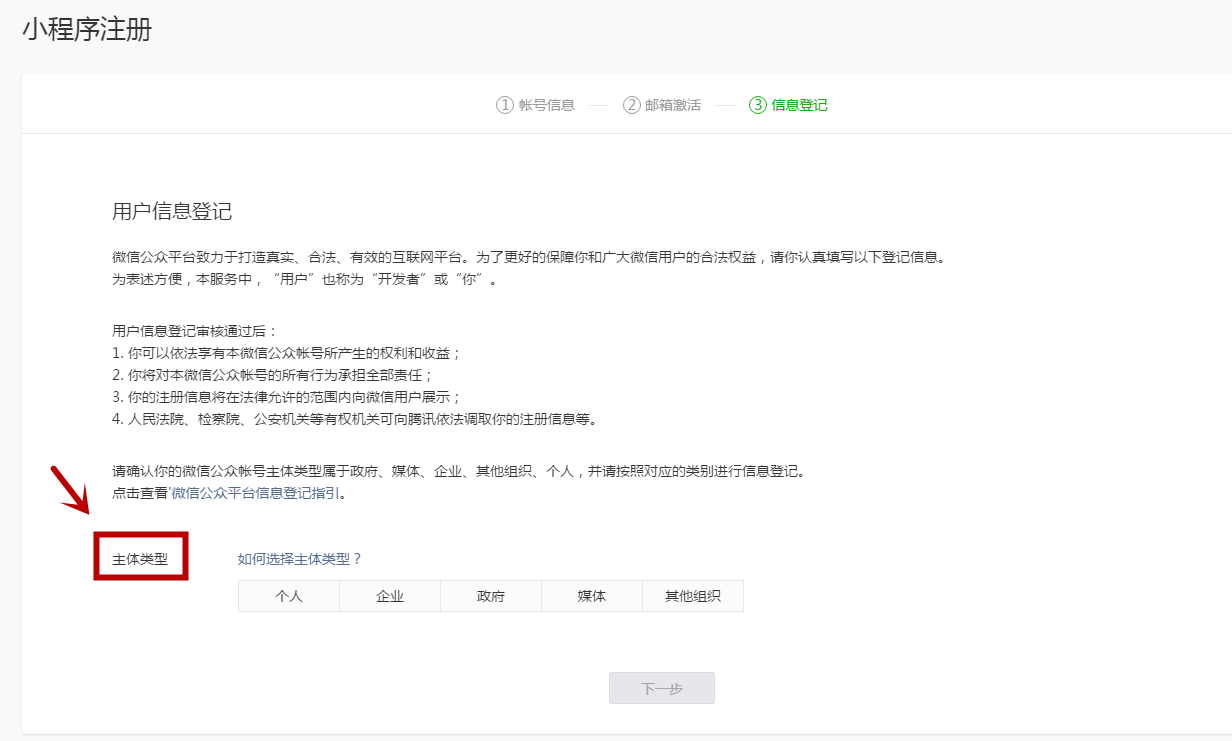Select the 其他组织 subject type tab
The width and height of the screenshot is (1232, 741).
point(692,595)
